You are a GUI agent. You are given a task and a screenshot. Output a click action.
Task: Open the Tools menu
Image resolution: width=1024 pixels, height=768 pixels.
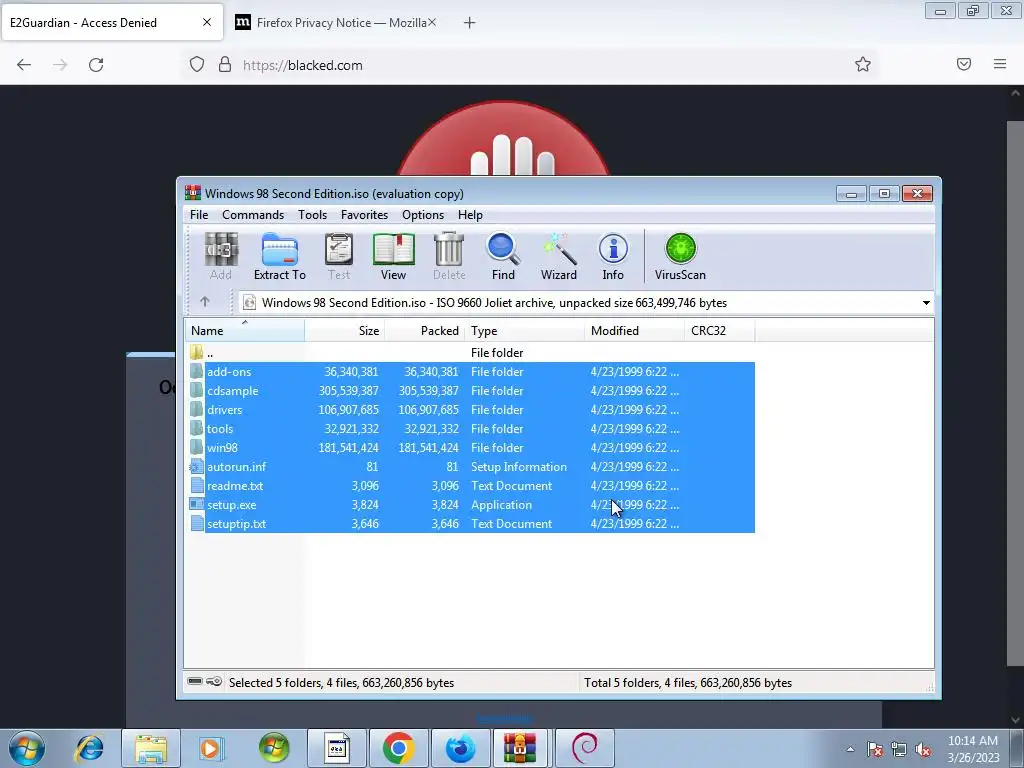tap(312, 215)
